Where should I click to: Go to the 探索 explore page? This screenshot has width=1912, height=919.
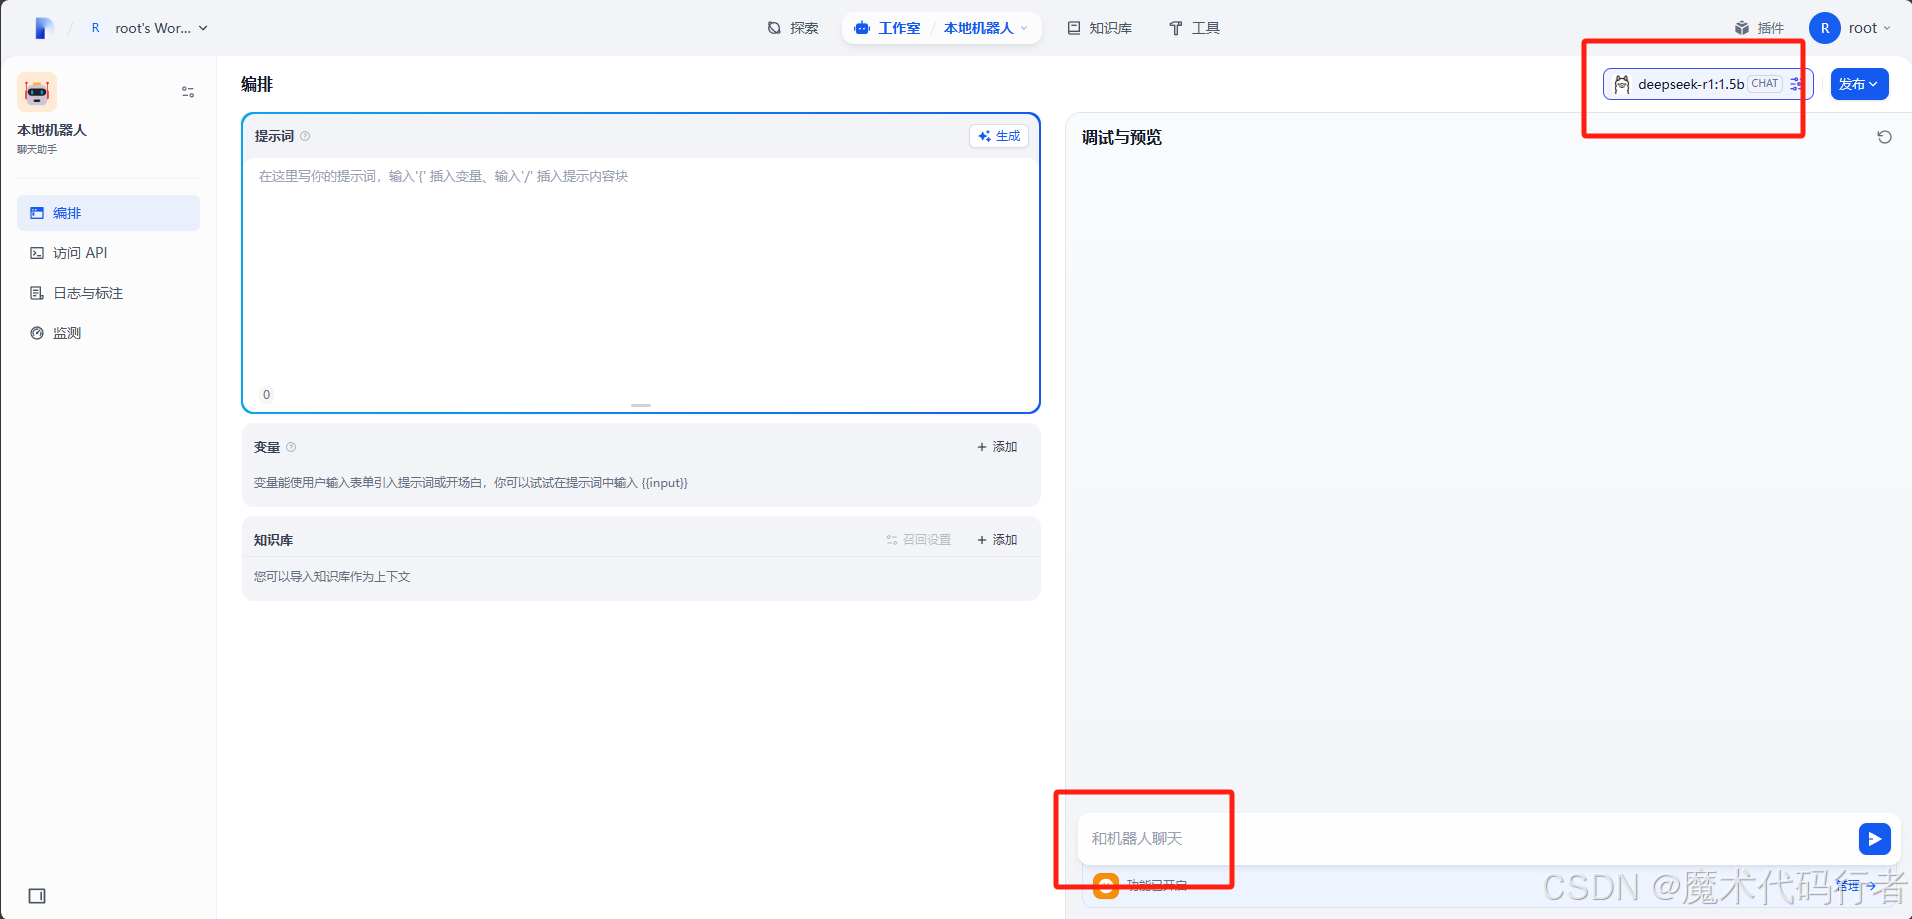click(x=792, y=28)
